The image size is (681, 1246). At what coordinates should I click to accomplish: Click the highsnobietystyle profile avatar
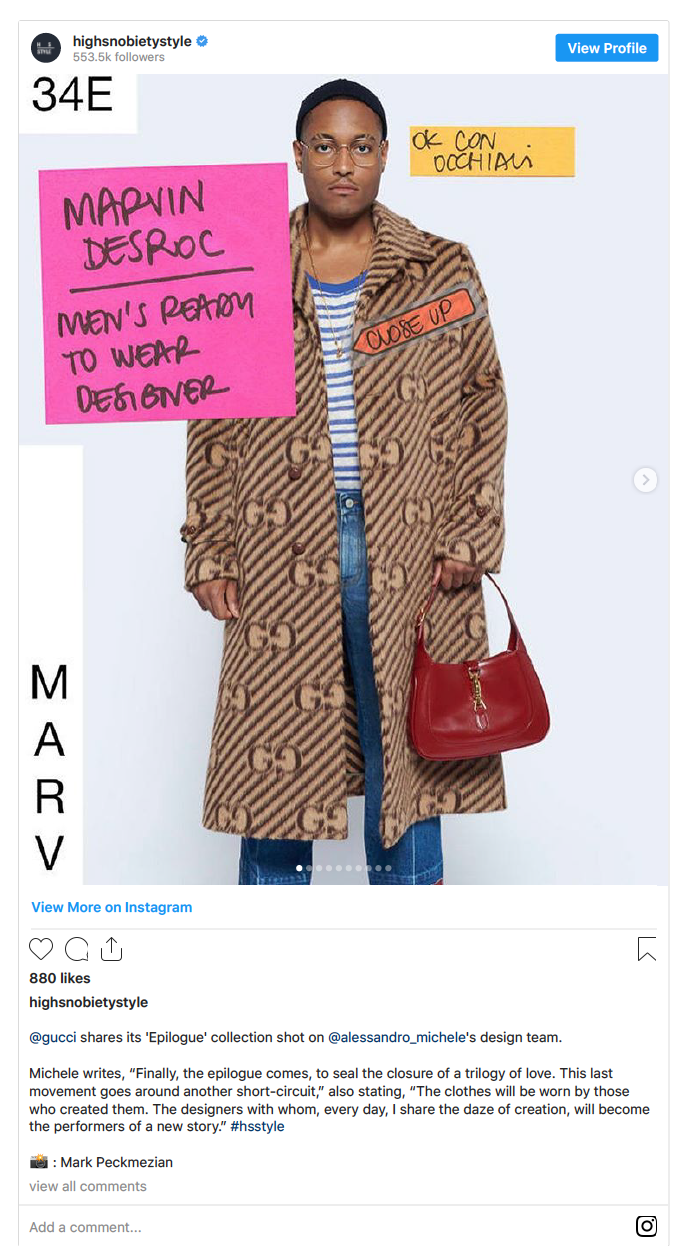click(46, 48)
